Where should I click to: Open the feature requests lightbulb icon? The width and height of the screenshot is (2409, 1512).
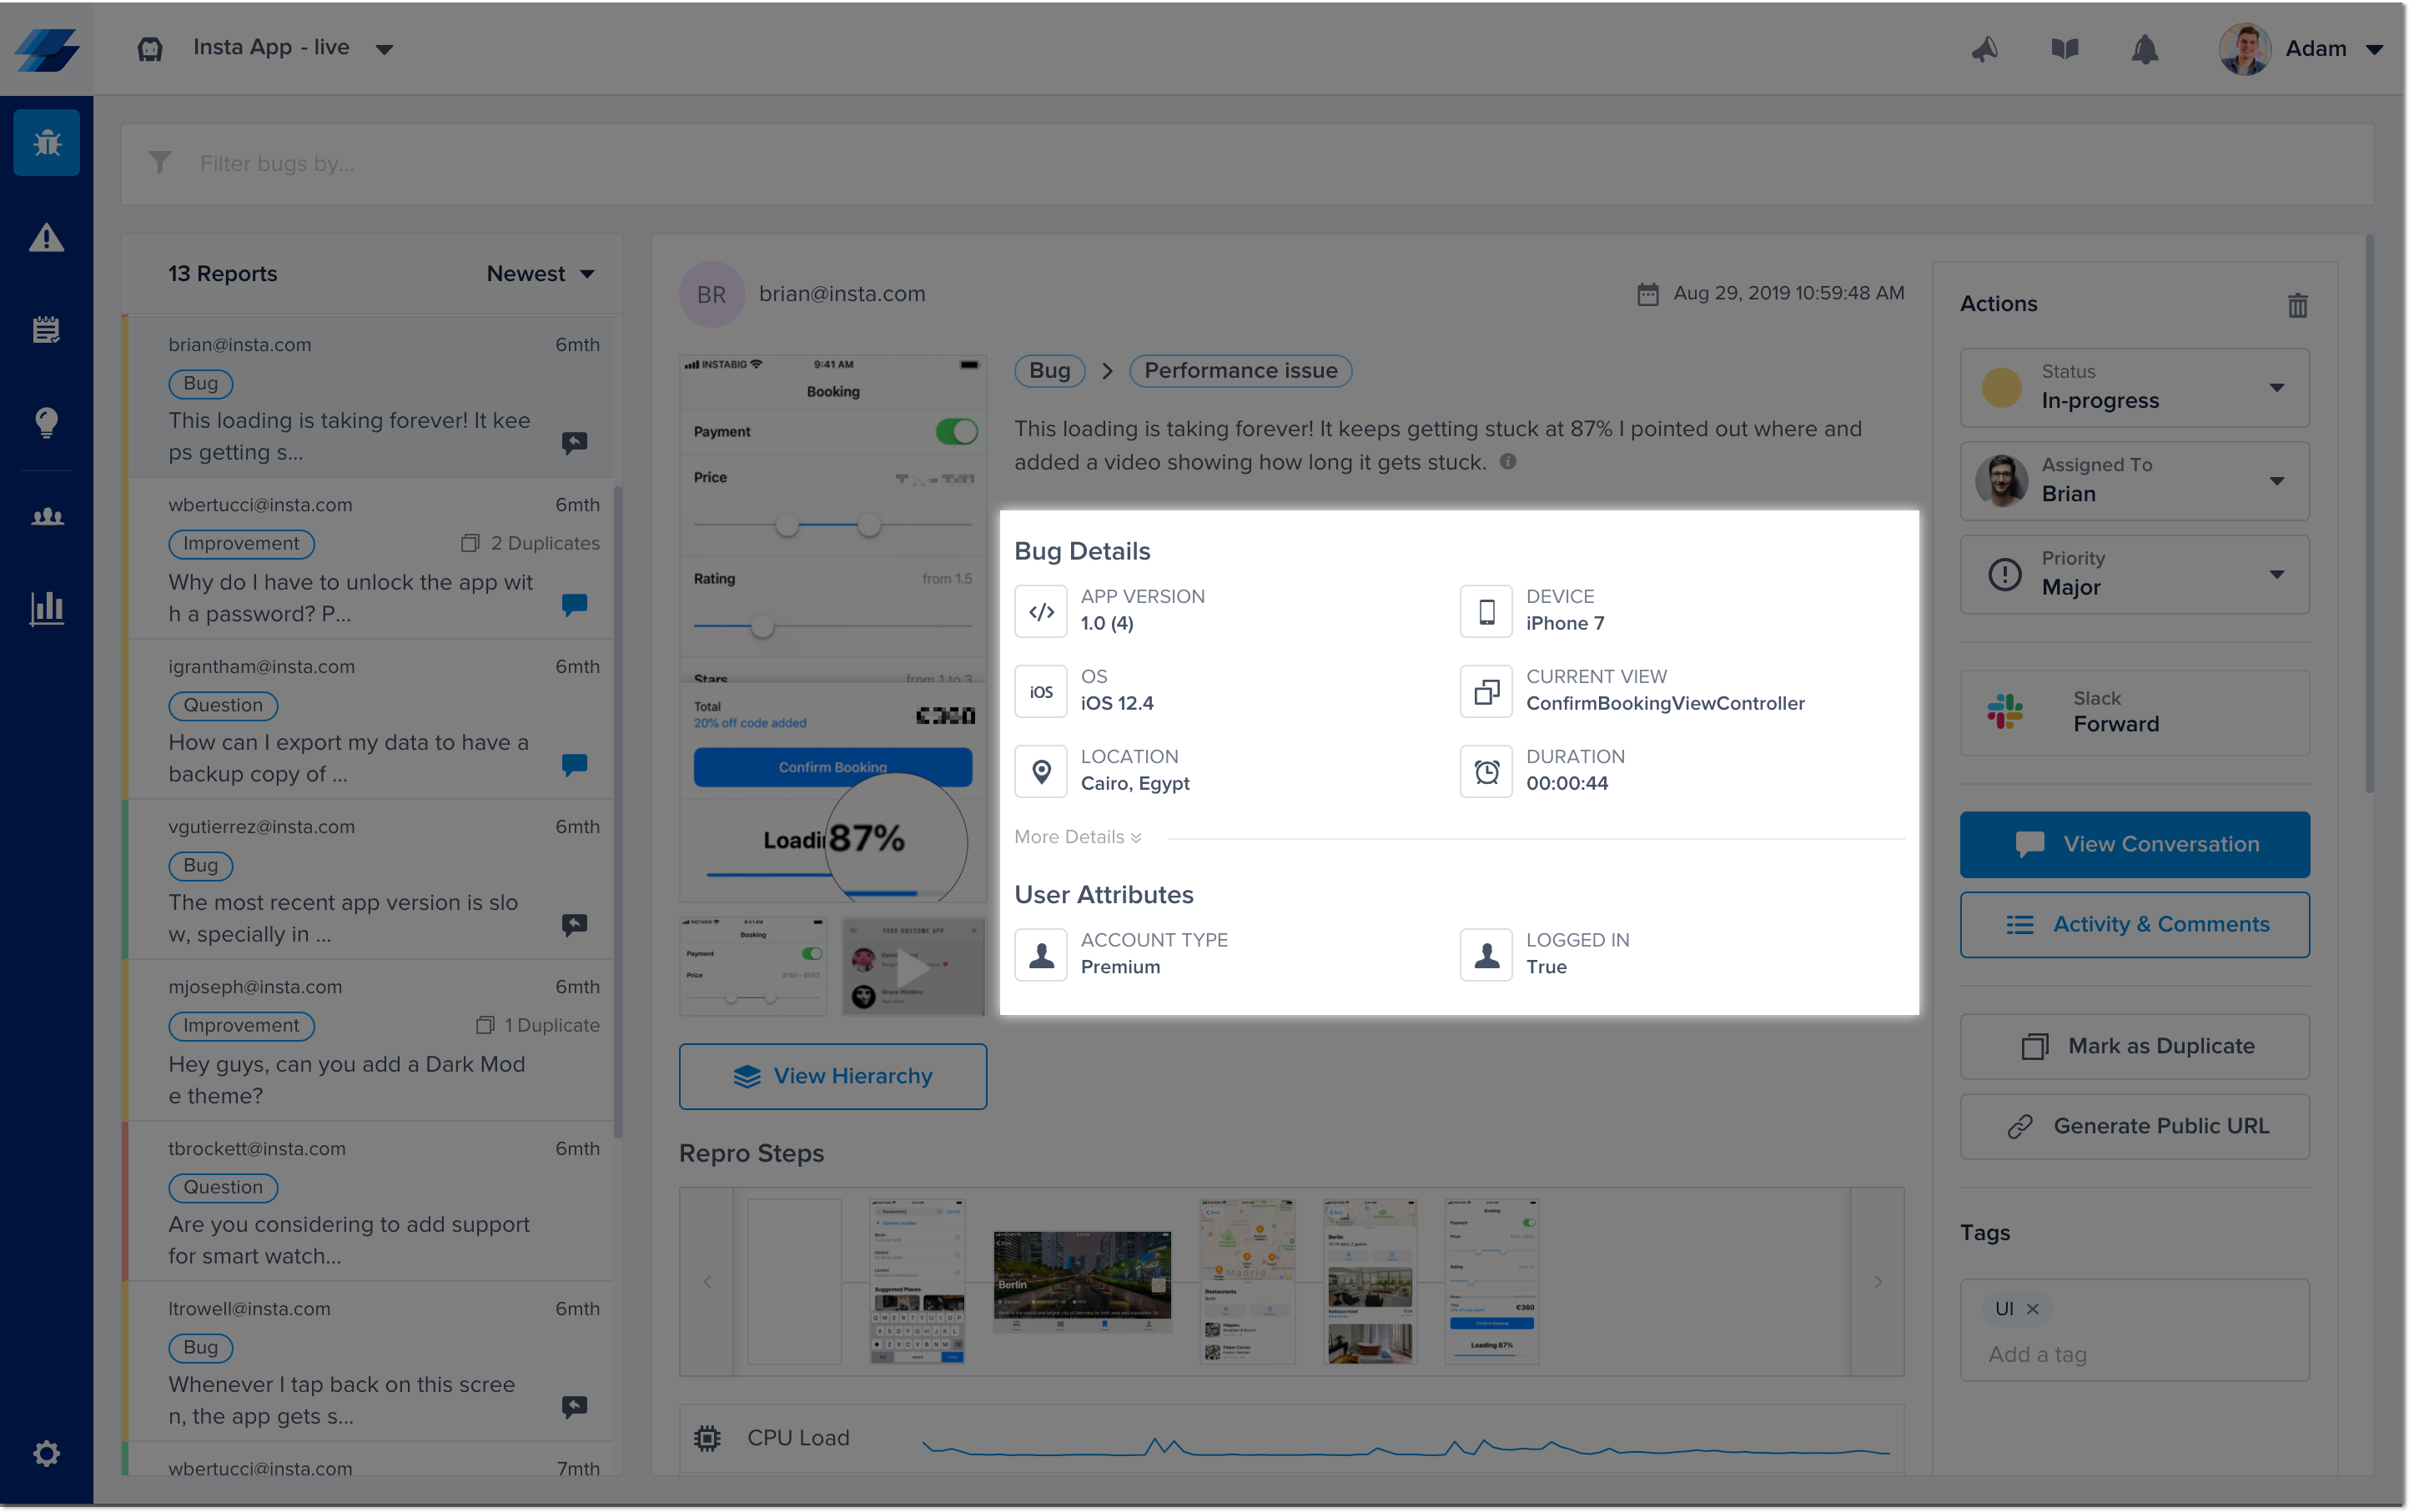(x=46, y=422)
